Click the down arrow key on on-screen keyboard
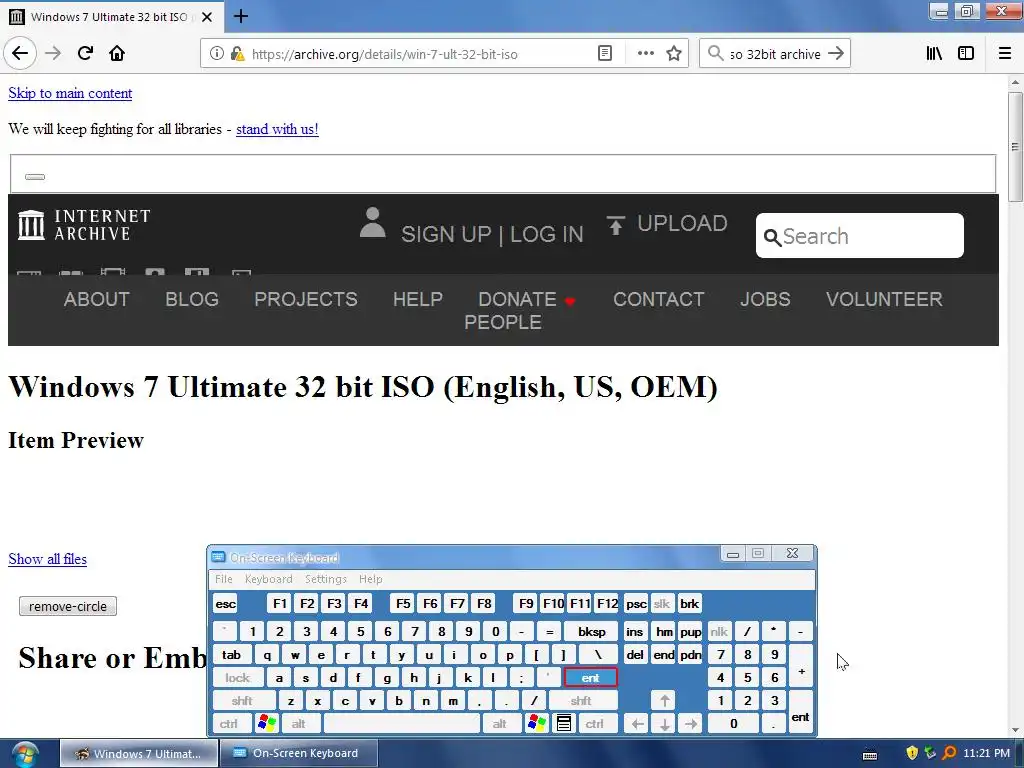 point(664,724)
